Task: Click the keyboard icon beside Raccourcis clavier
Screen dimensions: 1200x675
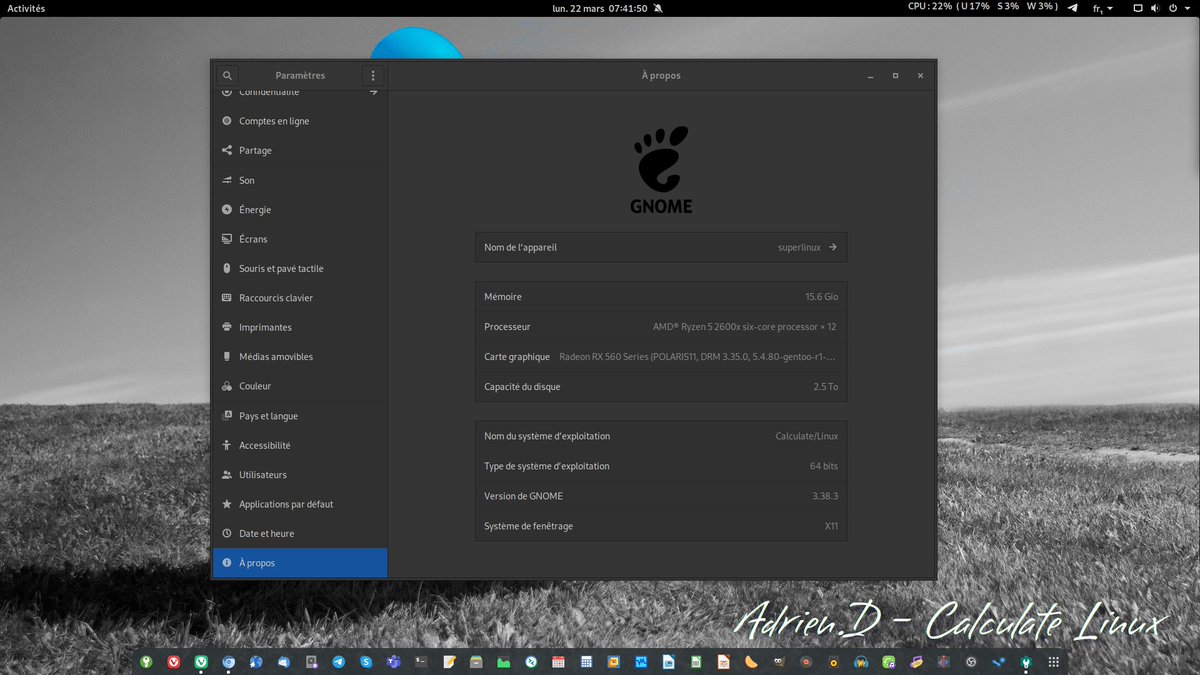Action: 227,298
